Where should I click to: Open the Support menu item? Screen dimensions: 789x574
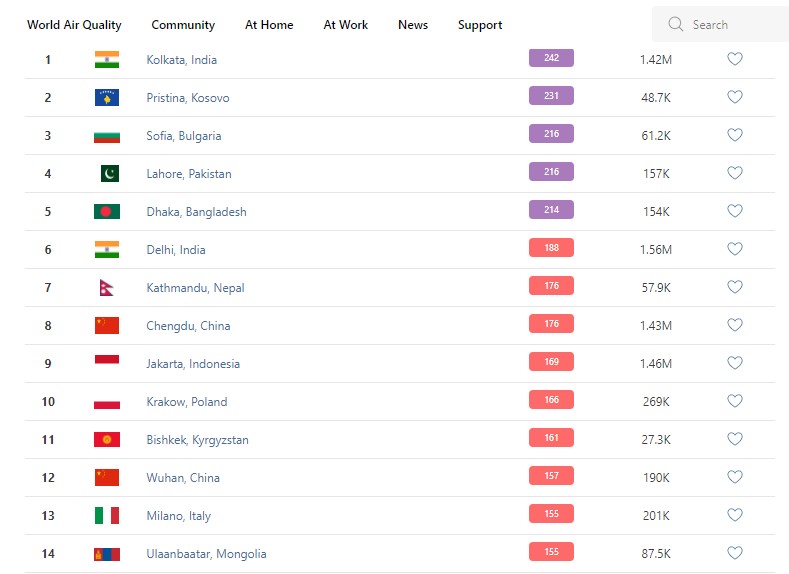point(480,25)
